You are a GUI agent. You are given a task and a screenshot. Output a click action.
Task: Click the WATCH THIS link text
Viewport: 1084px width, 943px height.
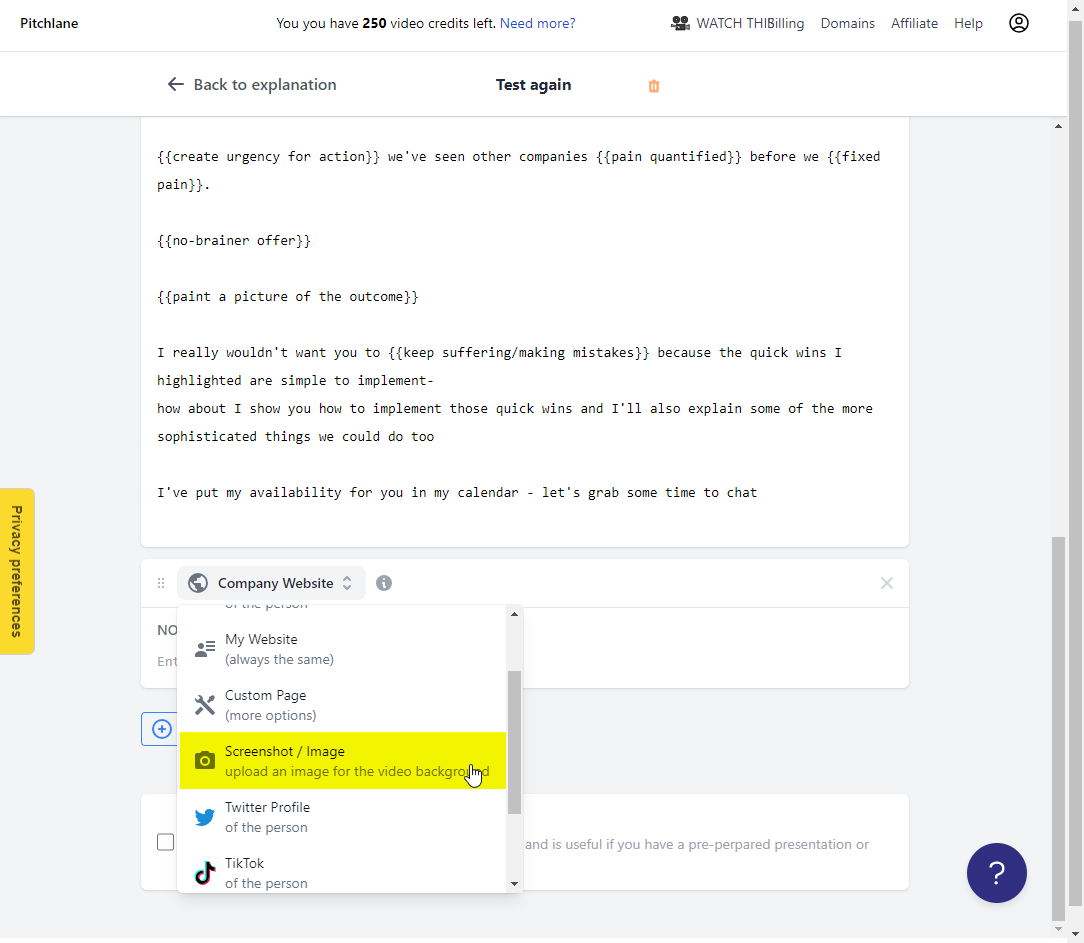pyautogui.click(x=731, y=24)
